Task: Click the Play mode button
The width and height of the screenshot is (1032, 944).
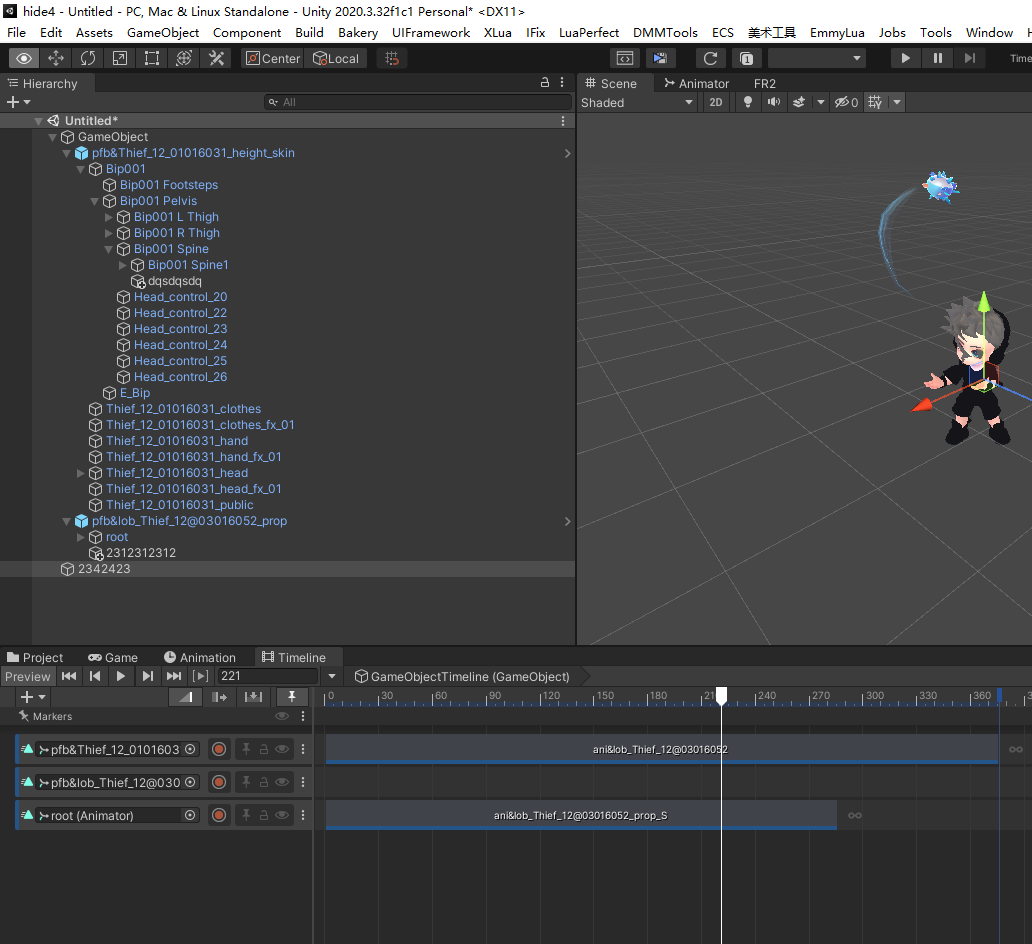Action: tap(906, 59)
